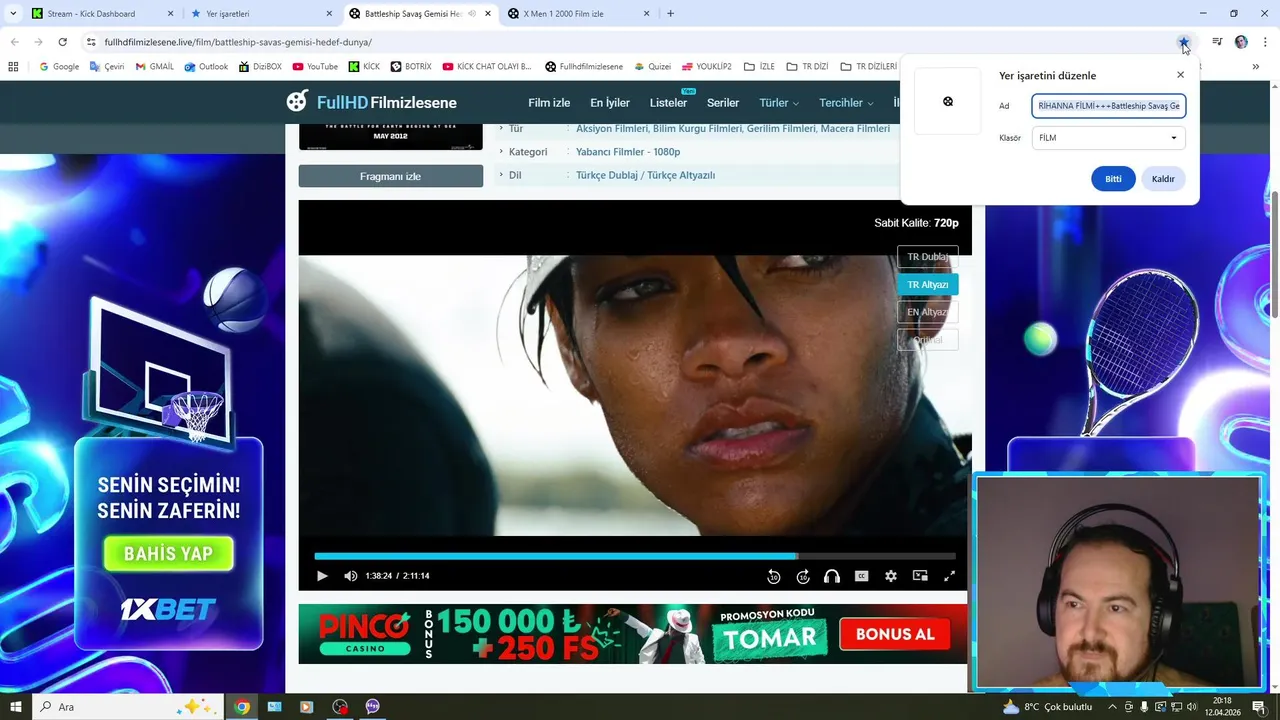Select the TR Altyazı option
The height and width of the screenshot is (720, 1280).
[x=928, y=285]
